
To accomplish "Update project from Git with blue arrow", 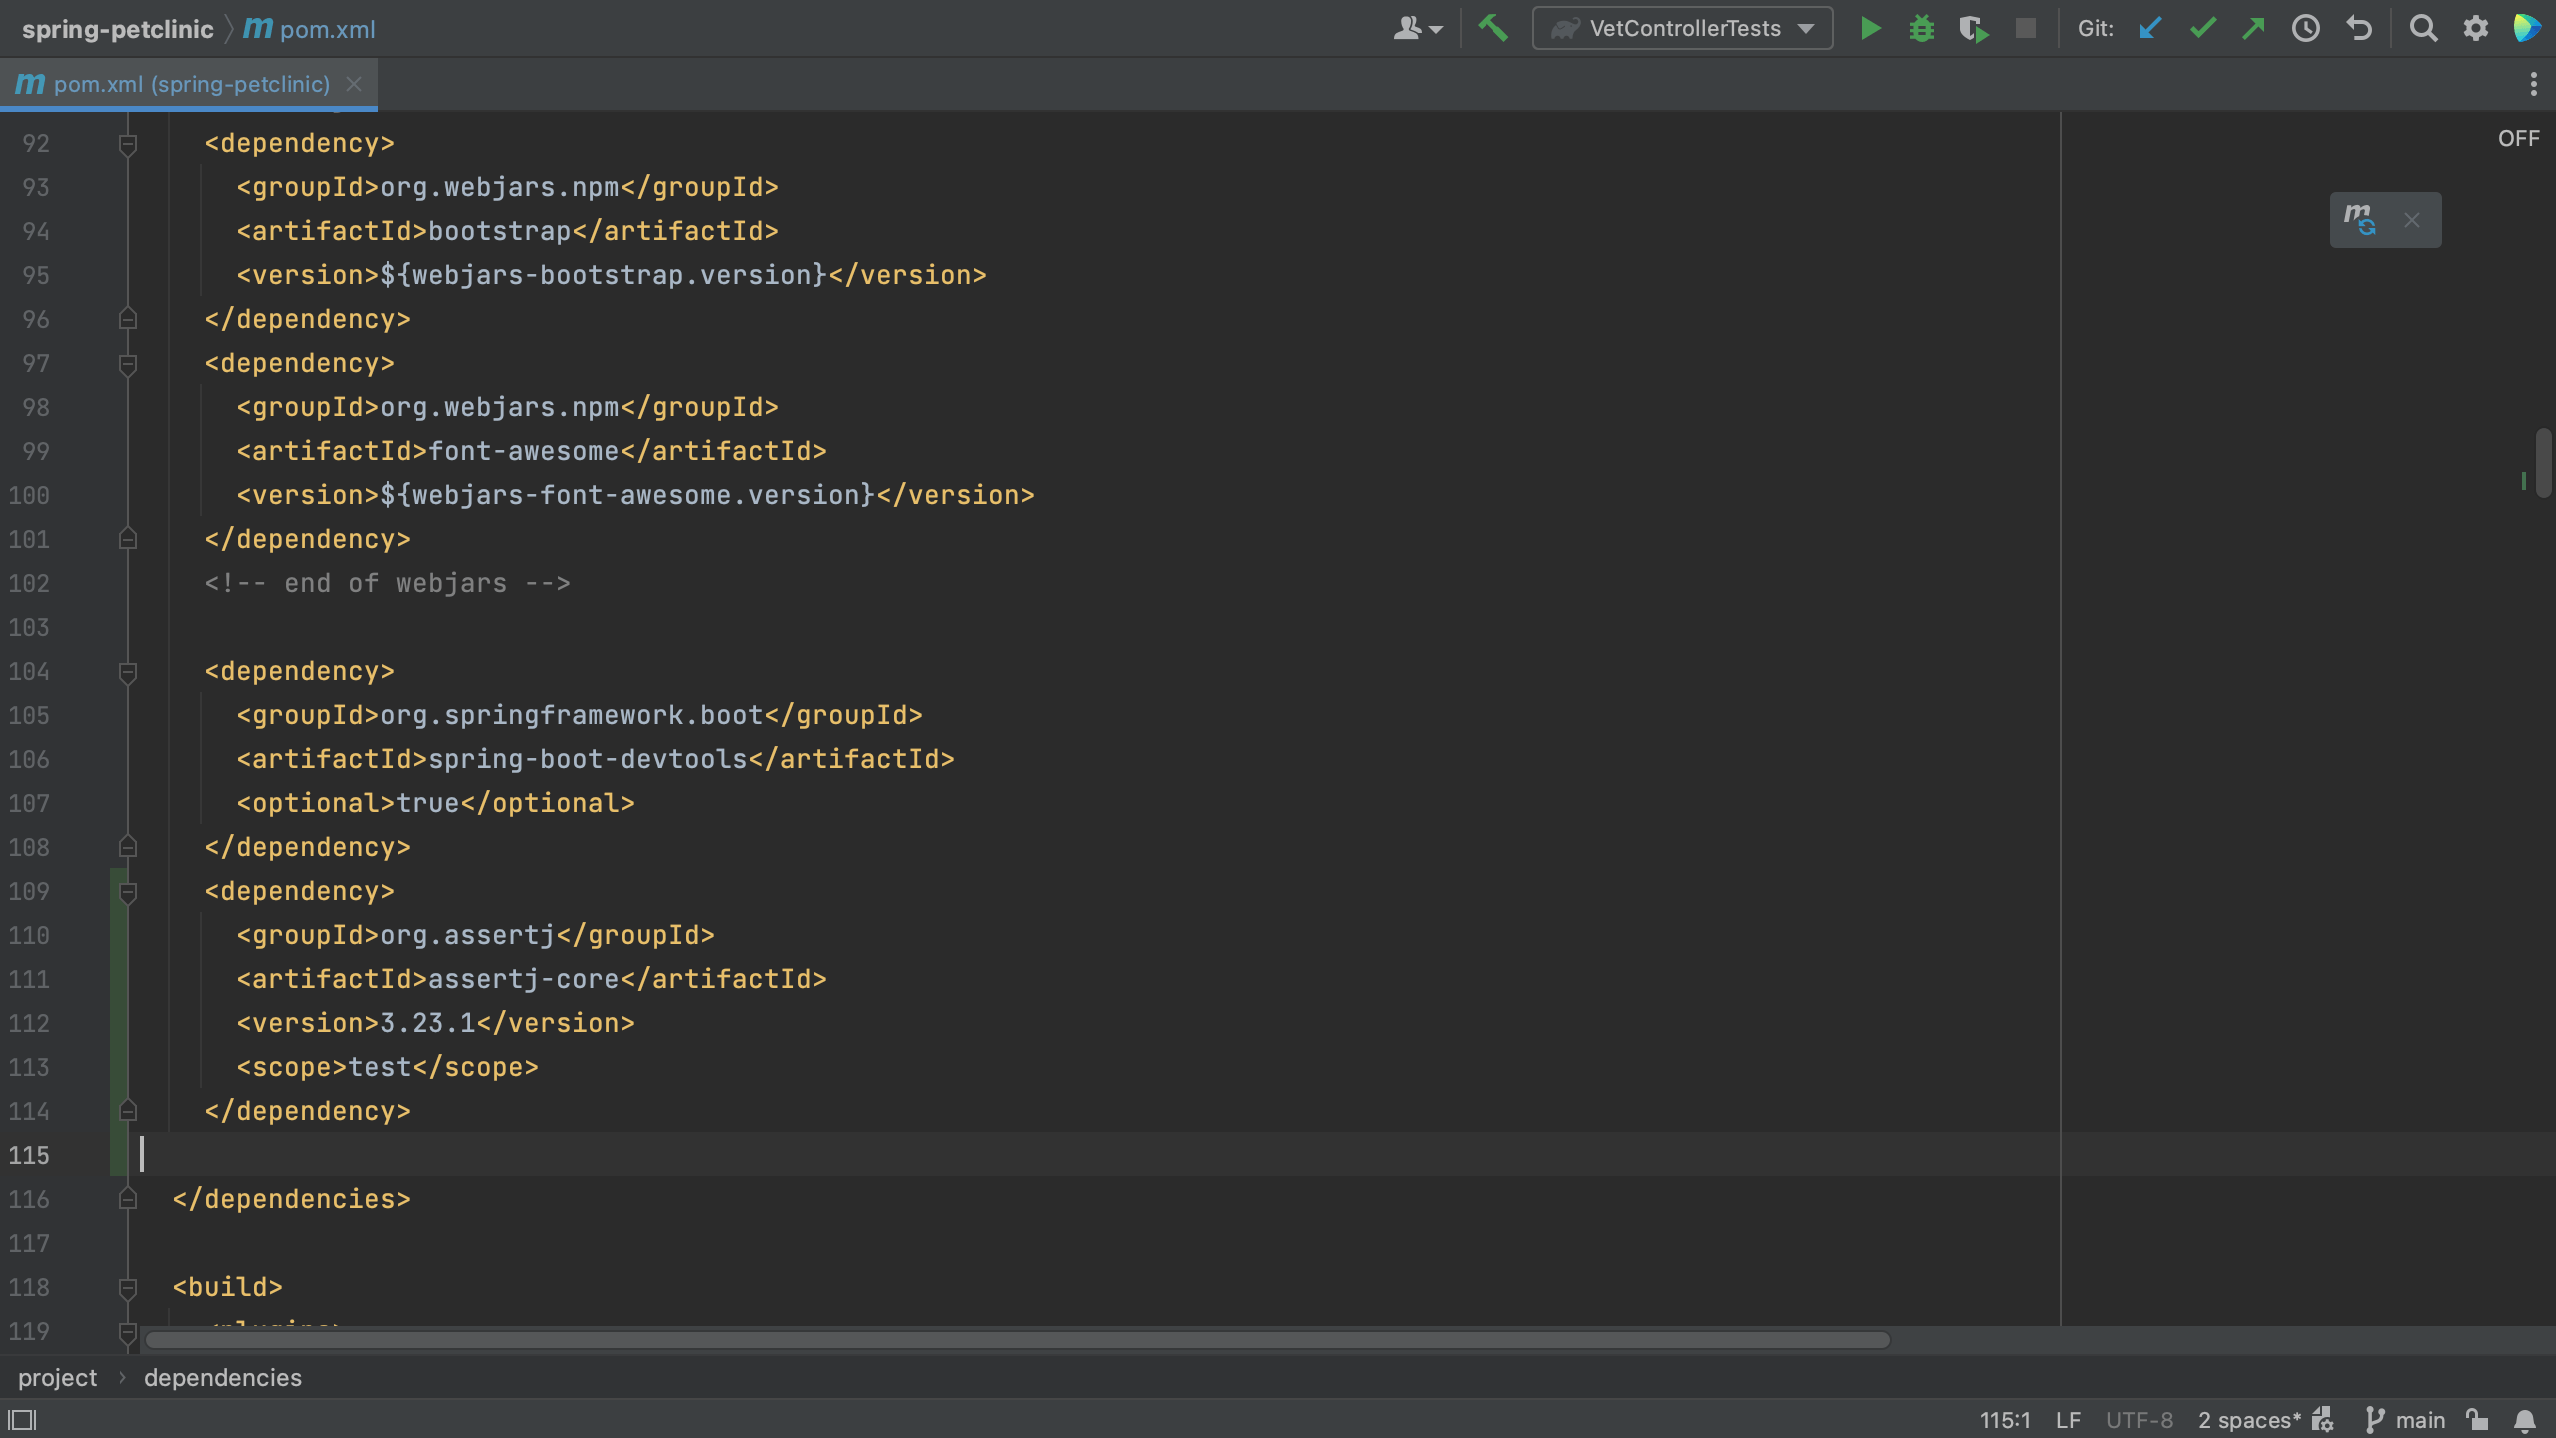I will 2150,28.
